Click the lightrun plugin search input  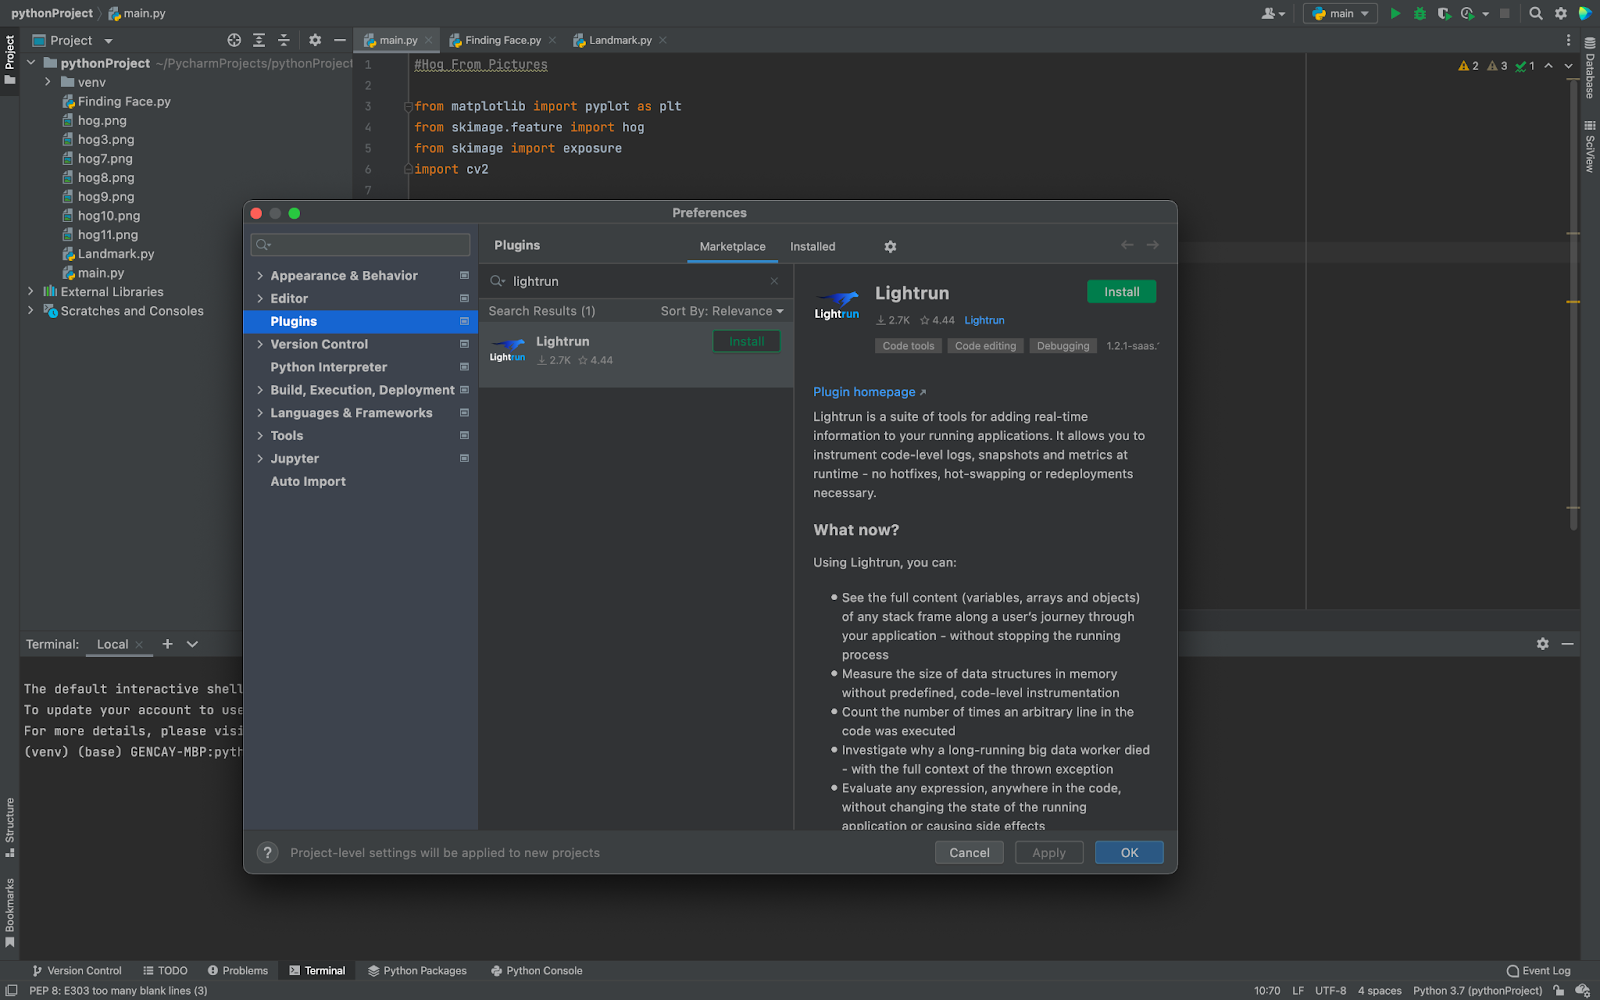point(634,281)
